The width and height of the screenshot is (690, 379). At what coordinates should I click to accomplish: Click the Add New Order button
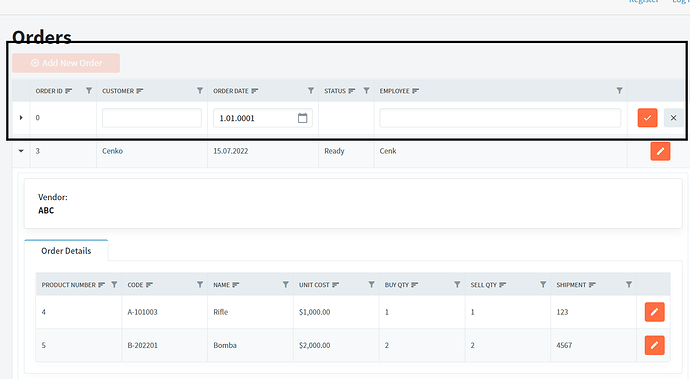[66, 63]
